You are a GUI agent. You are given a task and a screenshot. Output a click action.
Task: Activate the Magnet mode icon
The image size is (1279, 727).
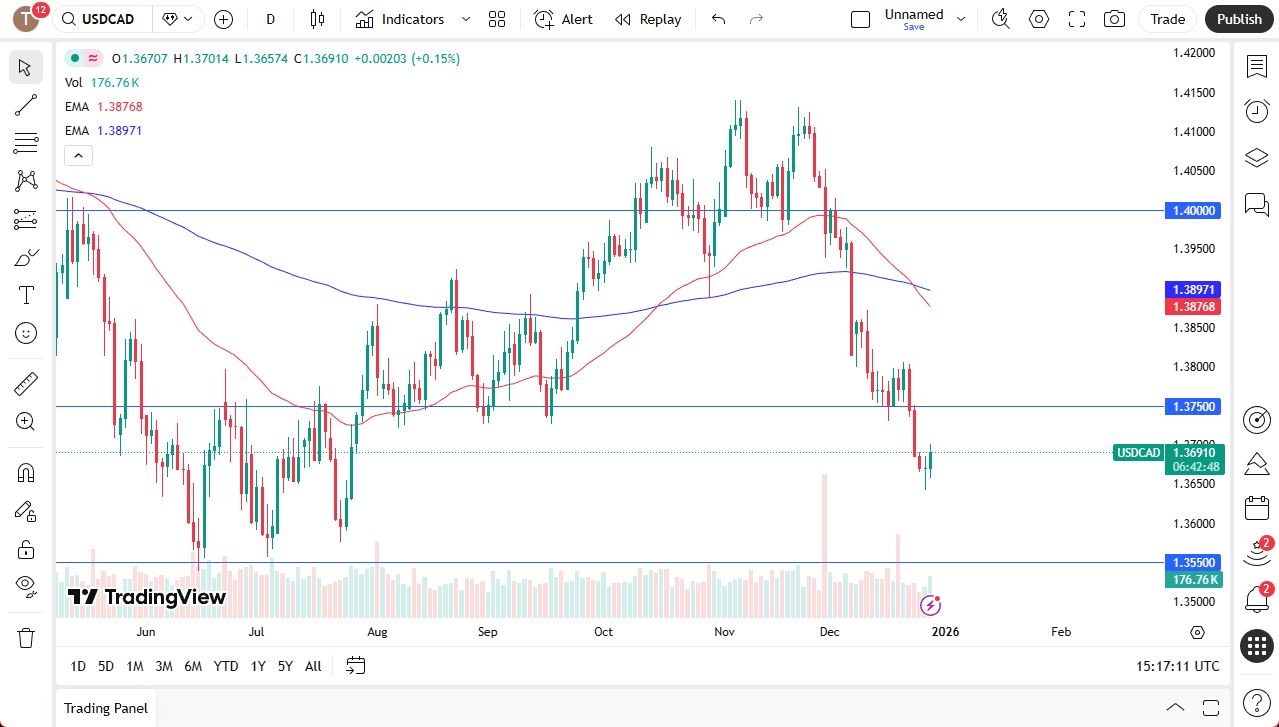26,472
